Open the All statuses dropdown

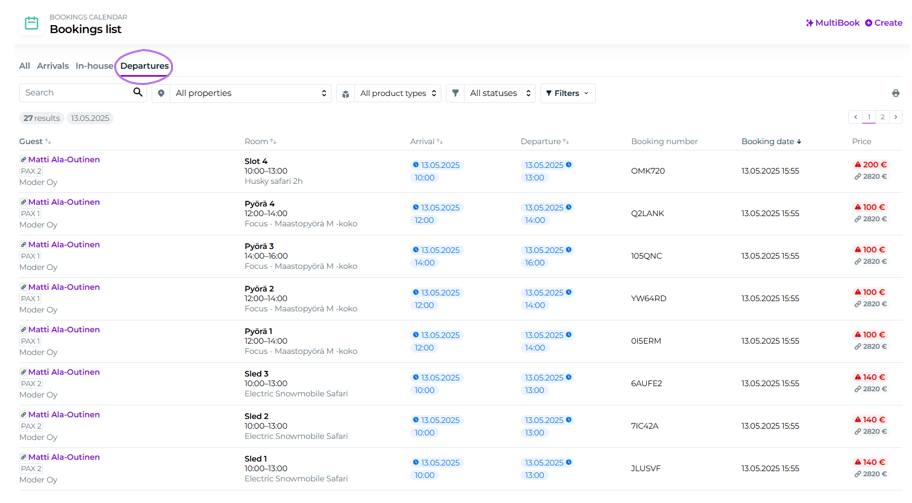pyautogui.click(x=500, y=93)
